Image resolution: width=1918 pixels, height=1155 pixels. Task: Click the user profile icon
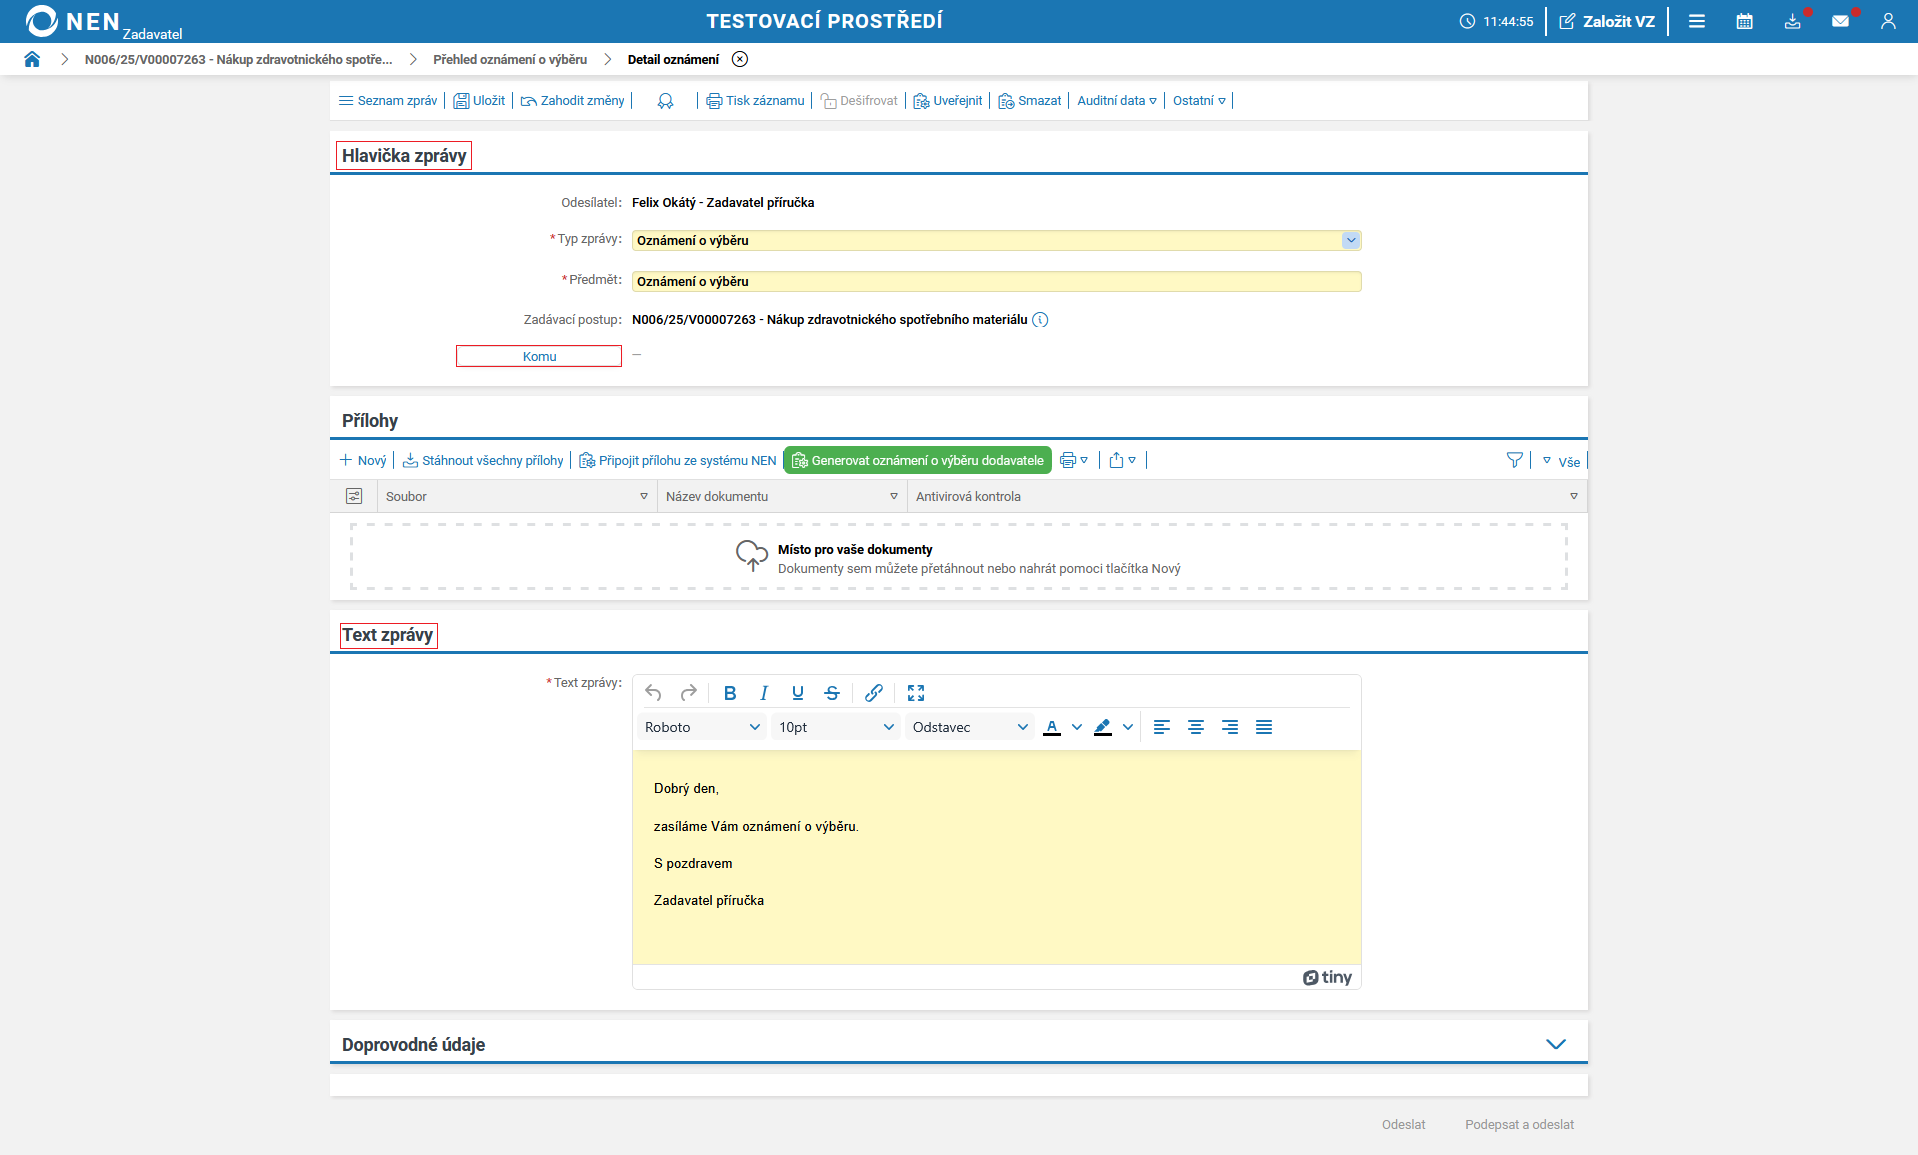pos(1888,21)
